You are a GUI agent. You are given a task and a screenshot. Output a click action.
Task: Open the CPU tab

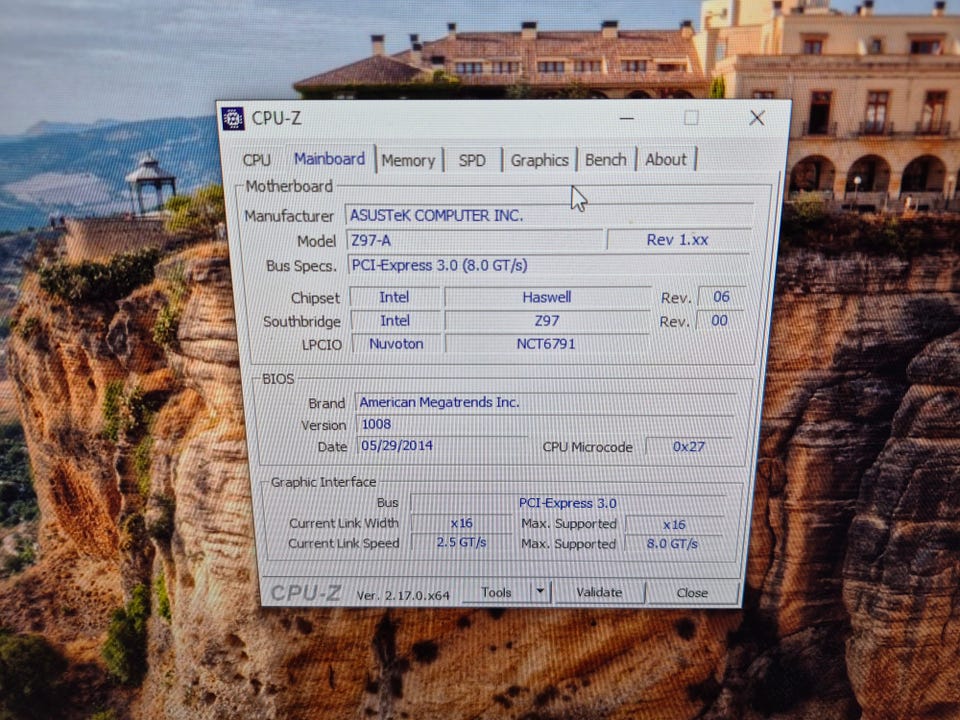coord(257,160)
